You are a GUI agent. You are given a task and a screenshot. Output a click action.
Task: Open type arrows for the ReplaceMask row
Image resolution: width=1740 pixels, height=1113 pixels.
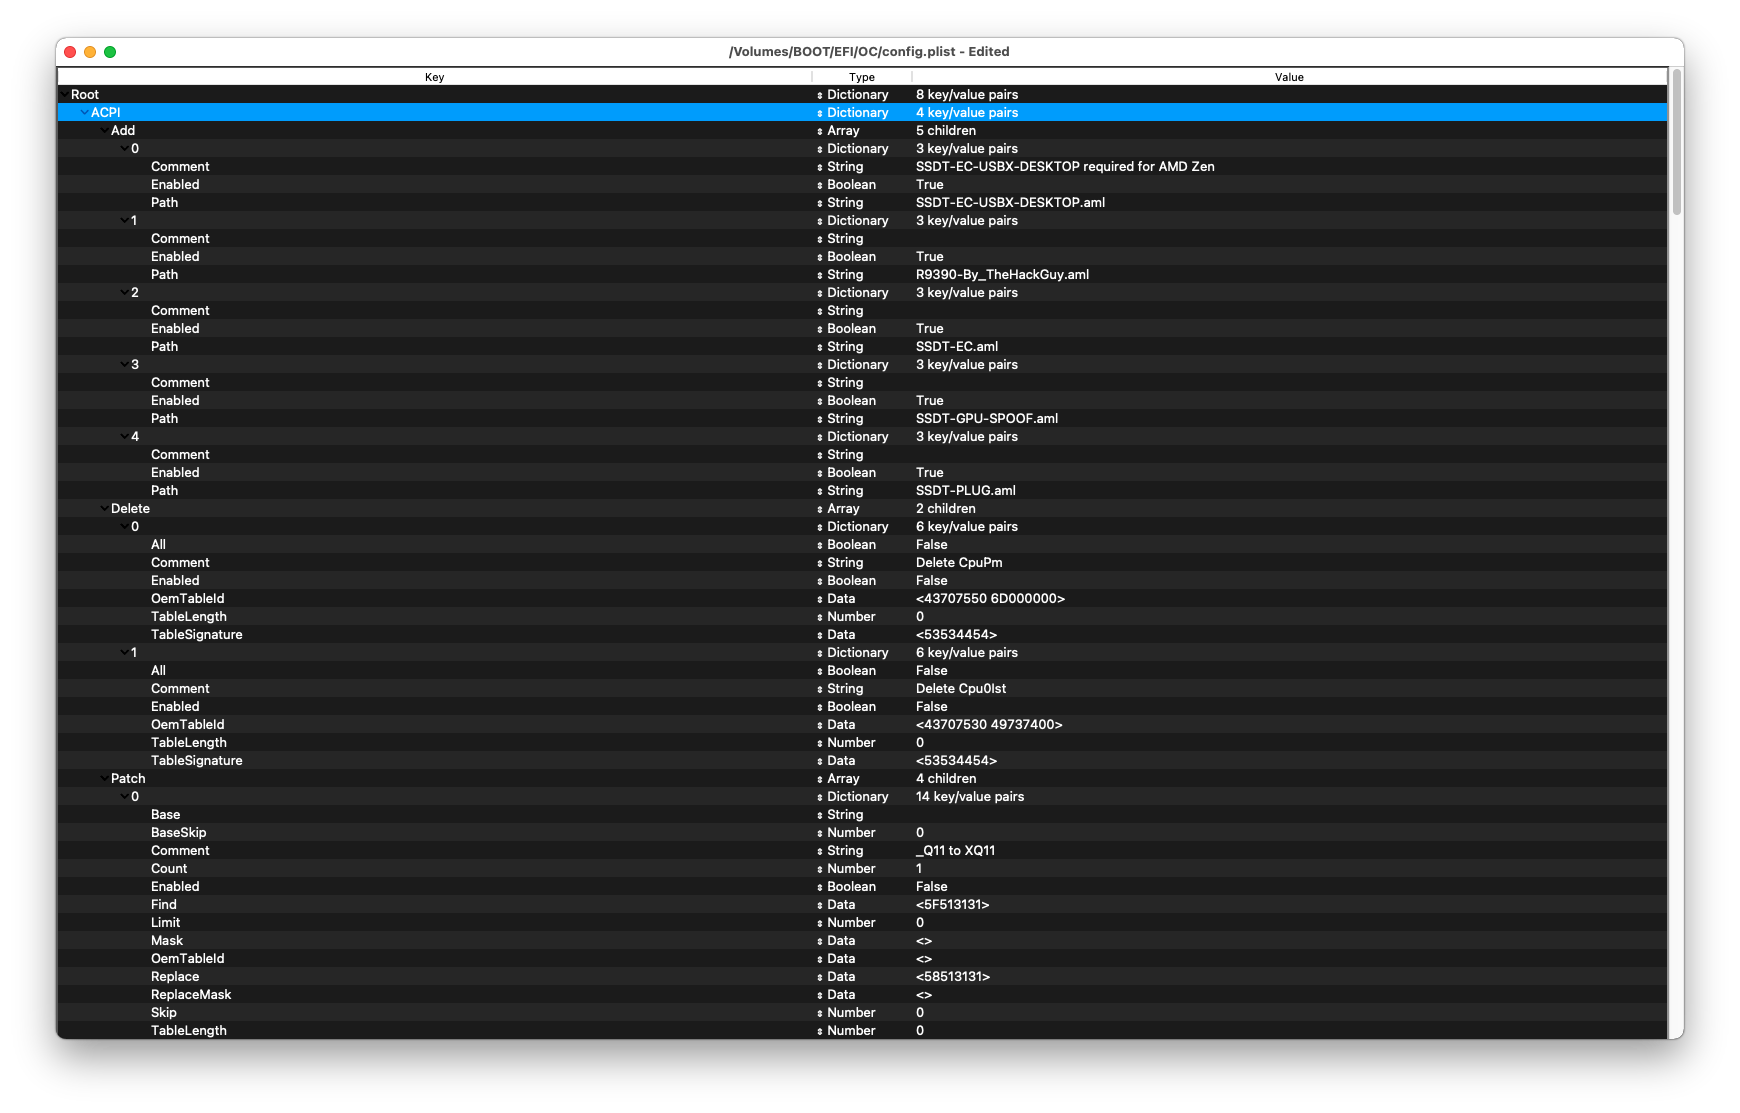pyautogui.click(x=820, y=995)
